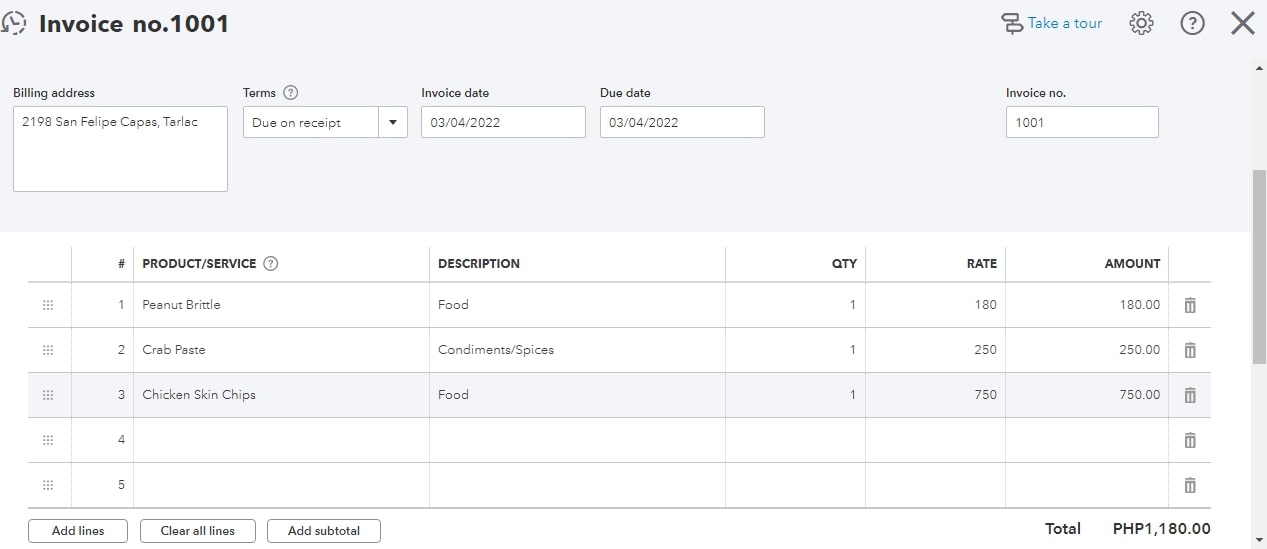Click the Add lines button
This screenshot has width=1267, height=549.
[78, 531]
